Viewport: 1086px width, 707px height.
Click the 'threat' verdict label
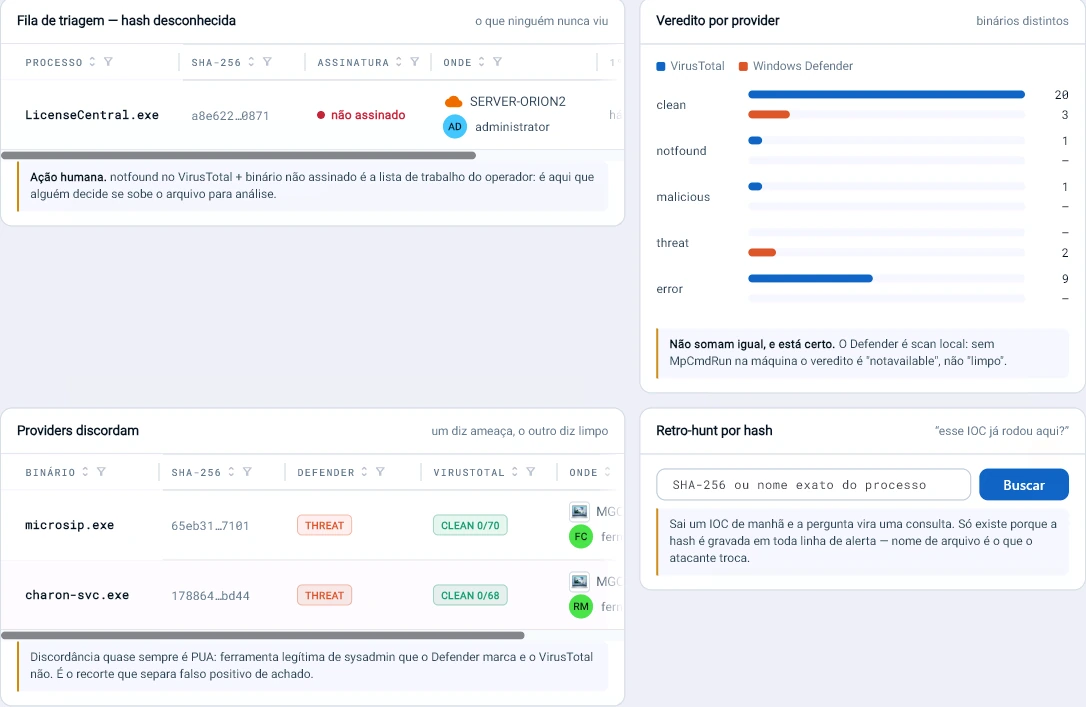click(x=673, y=243)
